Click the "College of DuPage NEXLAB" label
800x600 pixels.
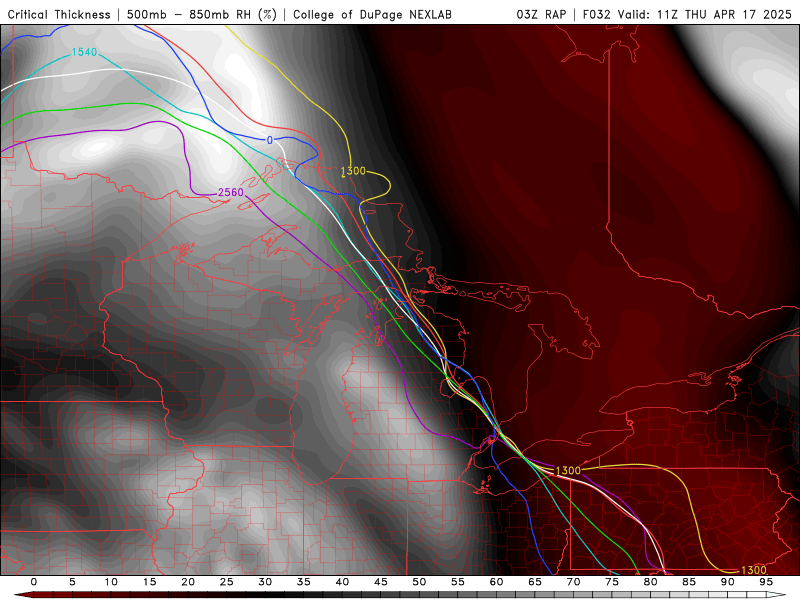coord(372,14)
